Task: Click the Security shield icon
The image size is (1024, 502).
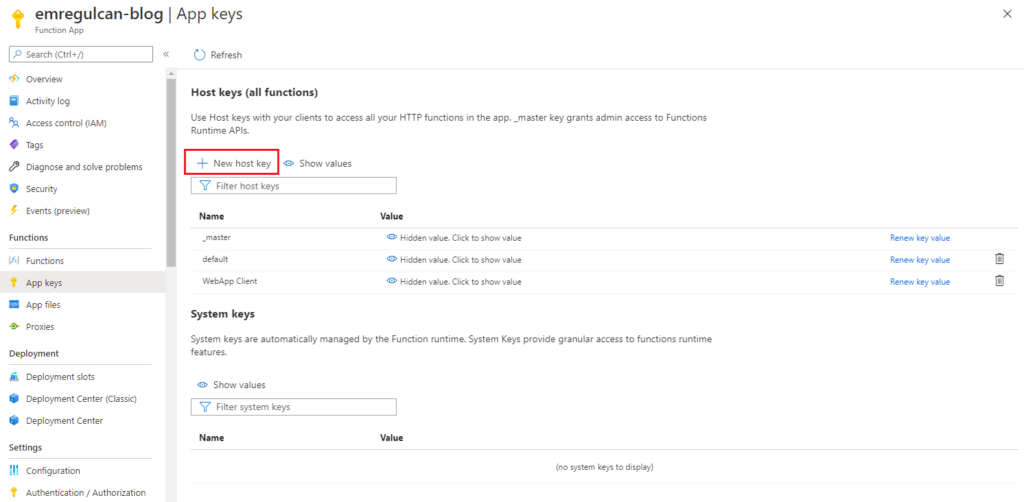Action: [14, 189]
